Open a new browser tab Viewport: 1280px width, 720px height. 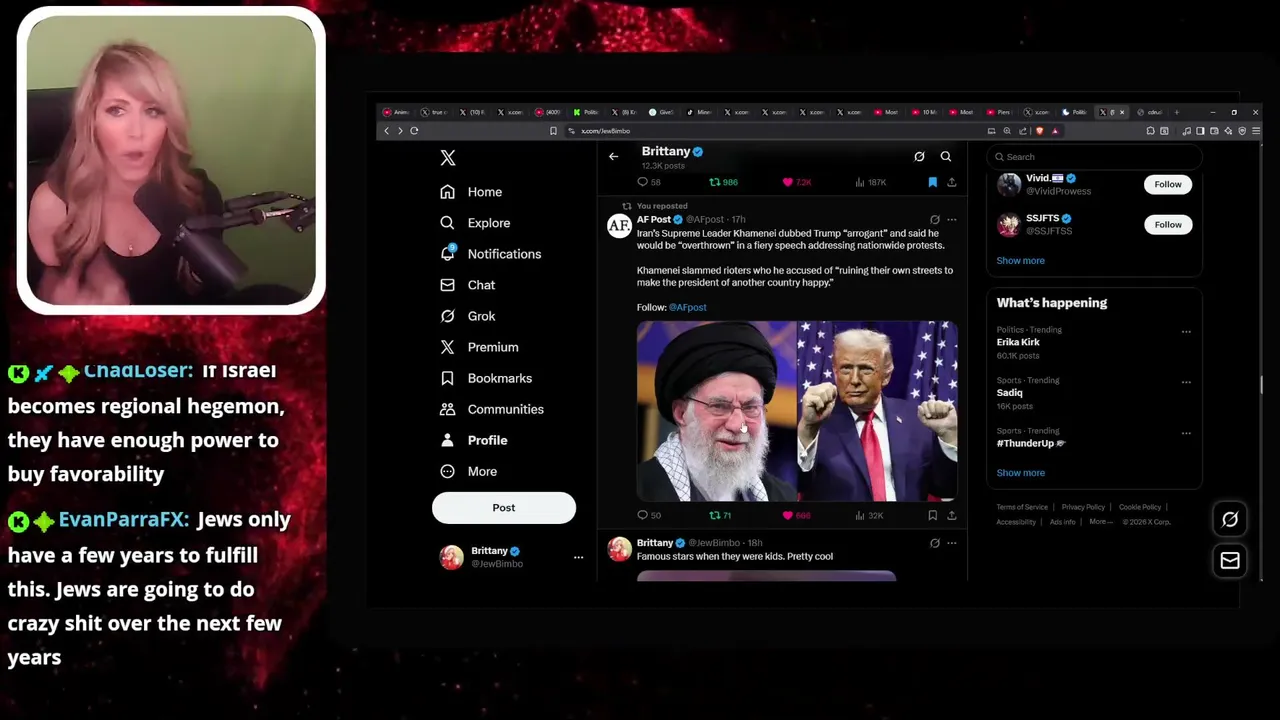(x=1177, y=112)
